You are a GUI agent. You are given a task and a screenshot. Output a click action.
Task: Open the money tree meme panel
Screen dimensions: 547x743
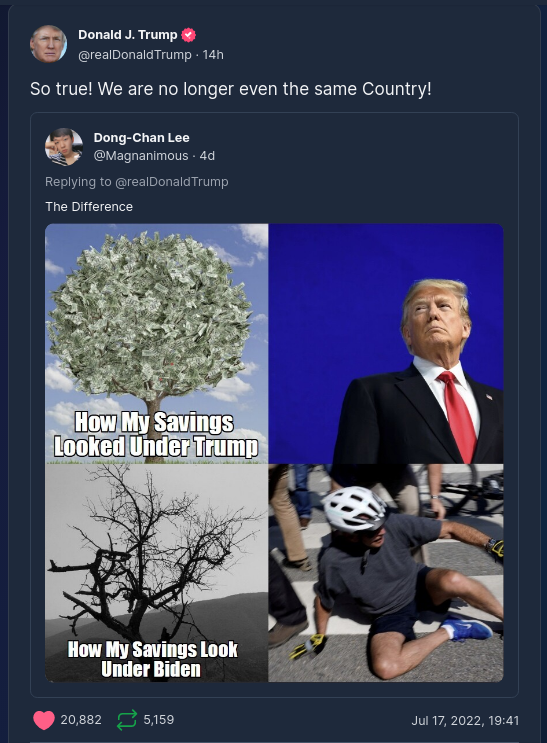point(157,344)
